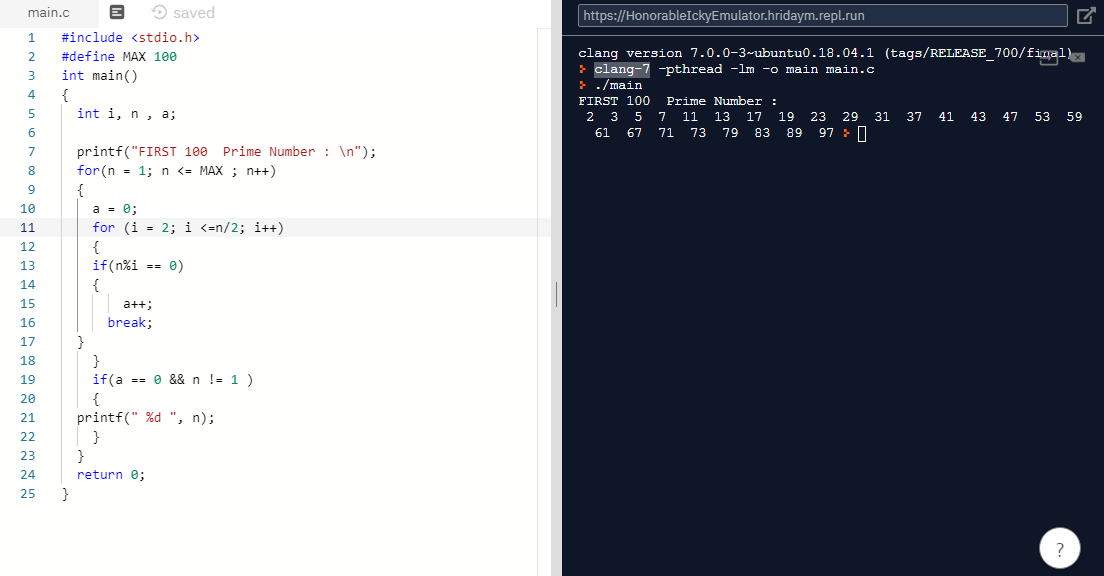Click the printf 'FIRST 100 Prime Number' line
1104x576 pixels.
click(x=226, y=151)
